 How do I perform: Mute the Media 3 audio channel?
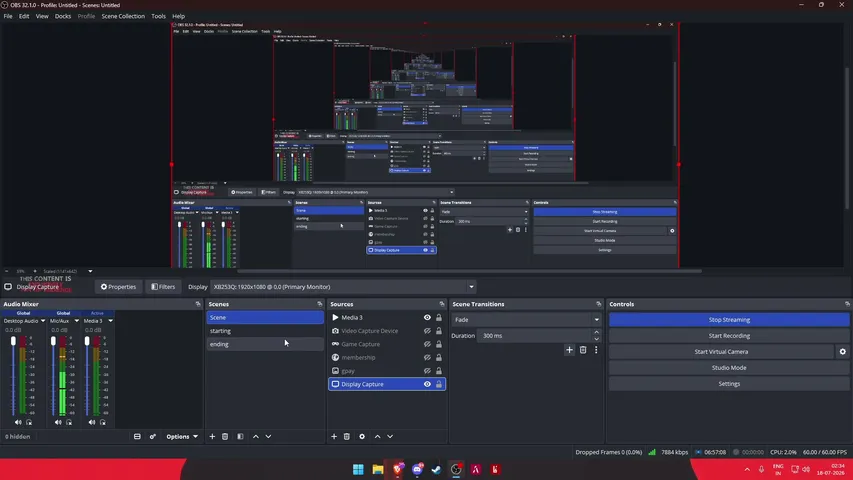coord(92,422)
